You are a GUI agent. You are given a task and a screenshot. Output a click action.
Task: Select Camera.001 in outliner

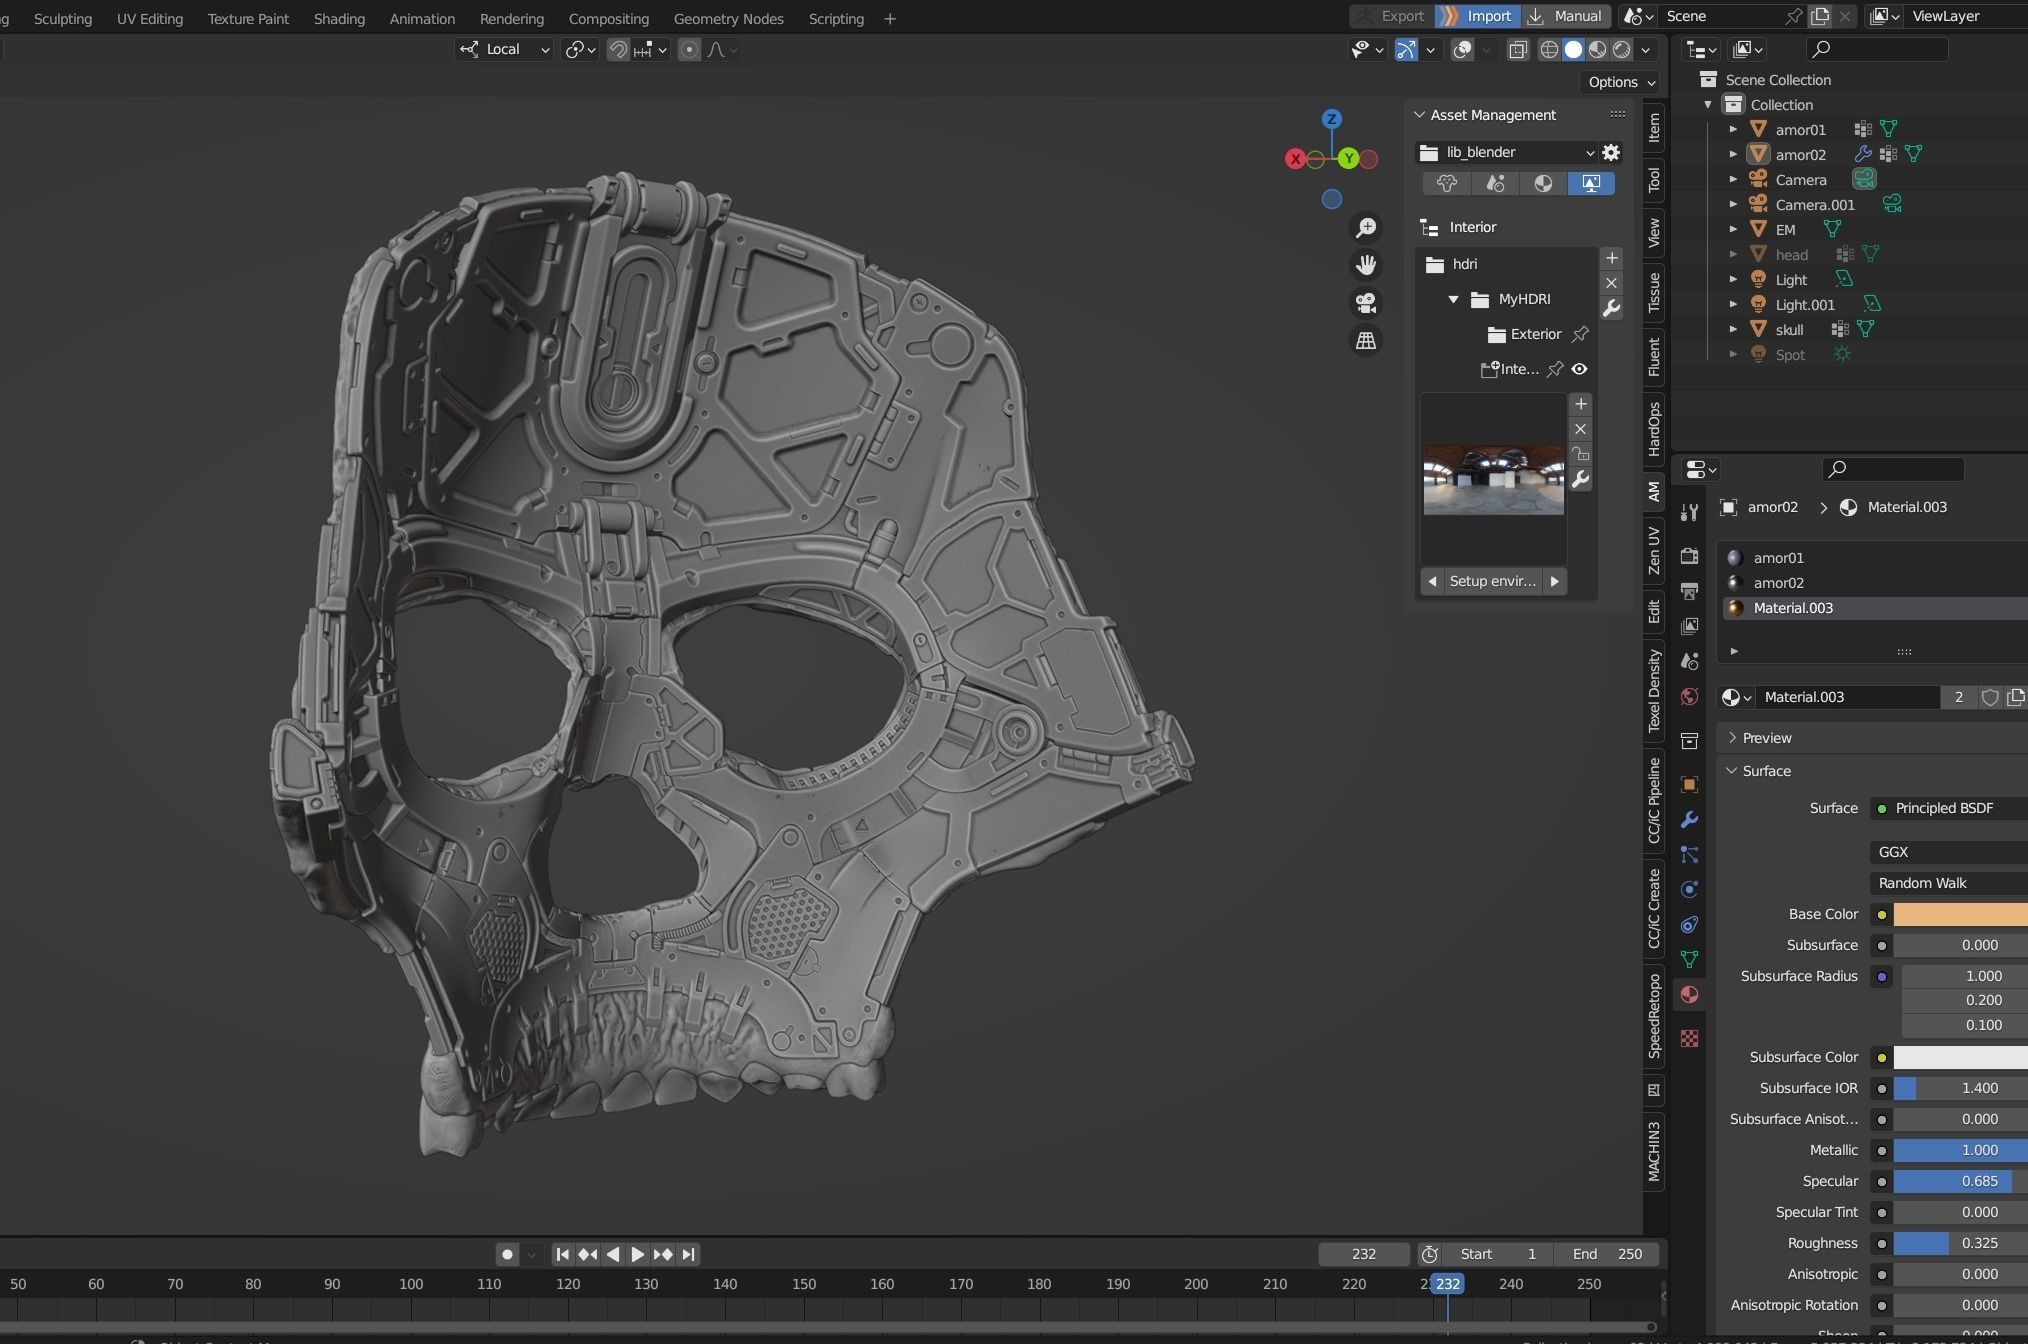[1814, 205]
